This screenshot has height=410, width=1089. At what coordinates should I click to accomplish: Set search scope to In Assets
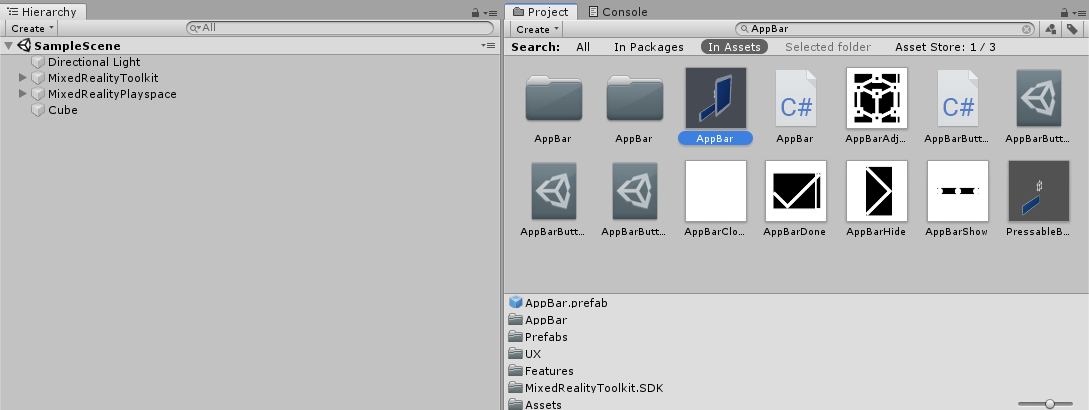click(734, 47)
